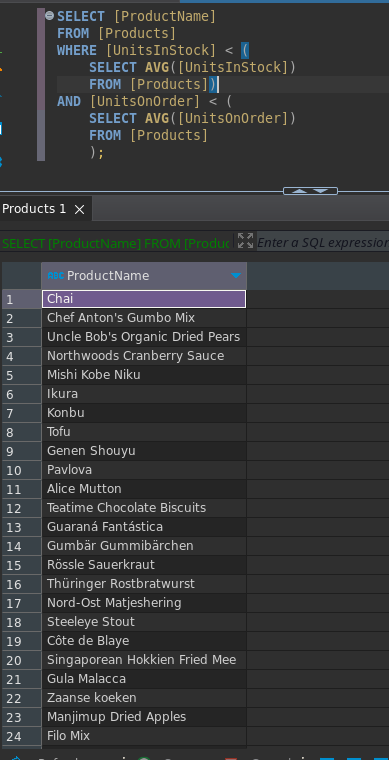389x760 pixels.
Task: Click the Alice Mutton cell
Action: click(144, 489)
